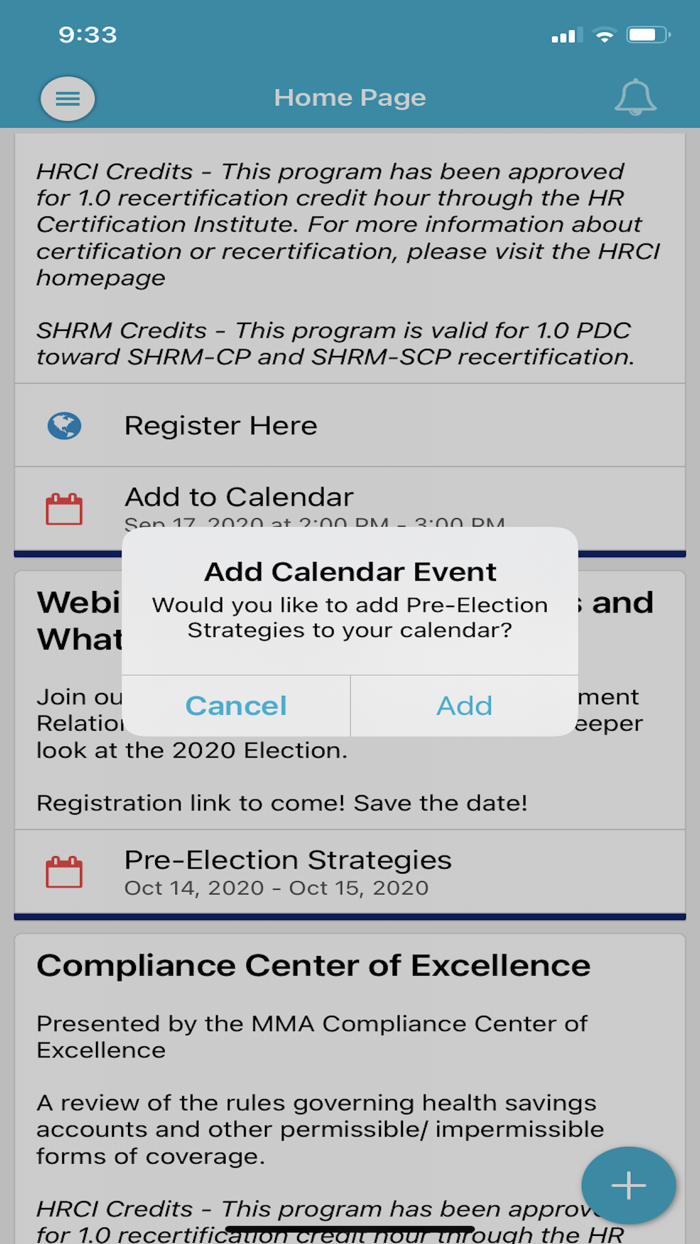Open the Register Here link
The width and height of the screenshot is (700, 1244).
(x=221, y=426)
